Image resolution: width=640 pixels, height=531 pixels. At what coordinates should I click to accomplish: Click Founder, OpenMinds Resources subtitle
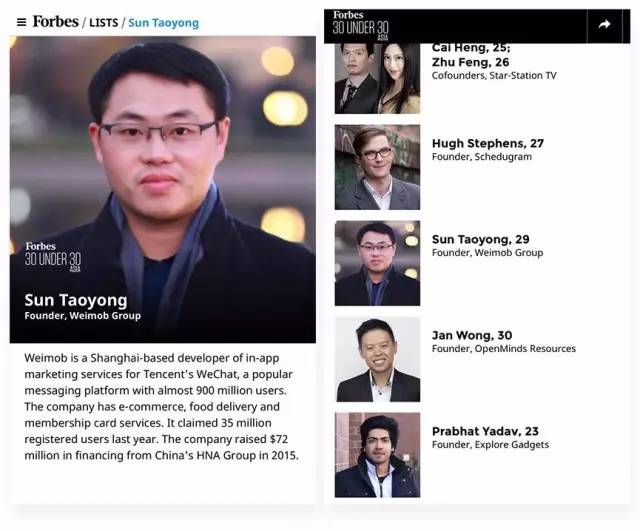(504, 349)
